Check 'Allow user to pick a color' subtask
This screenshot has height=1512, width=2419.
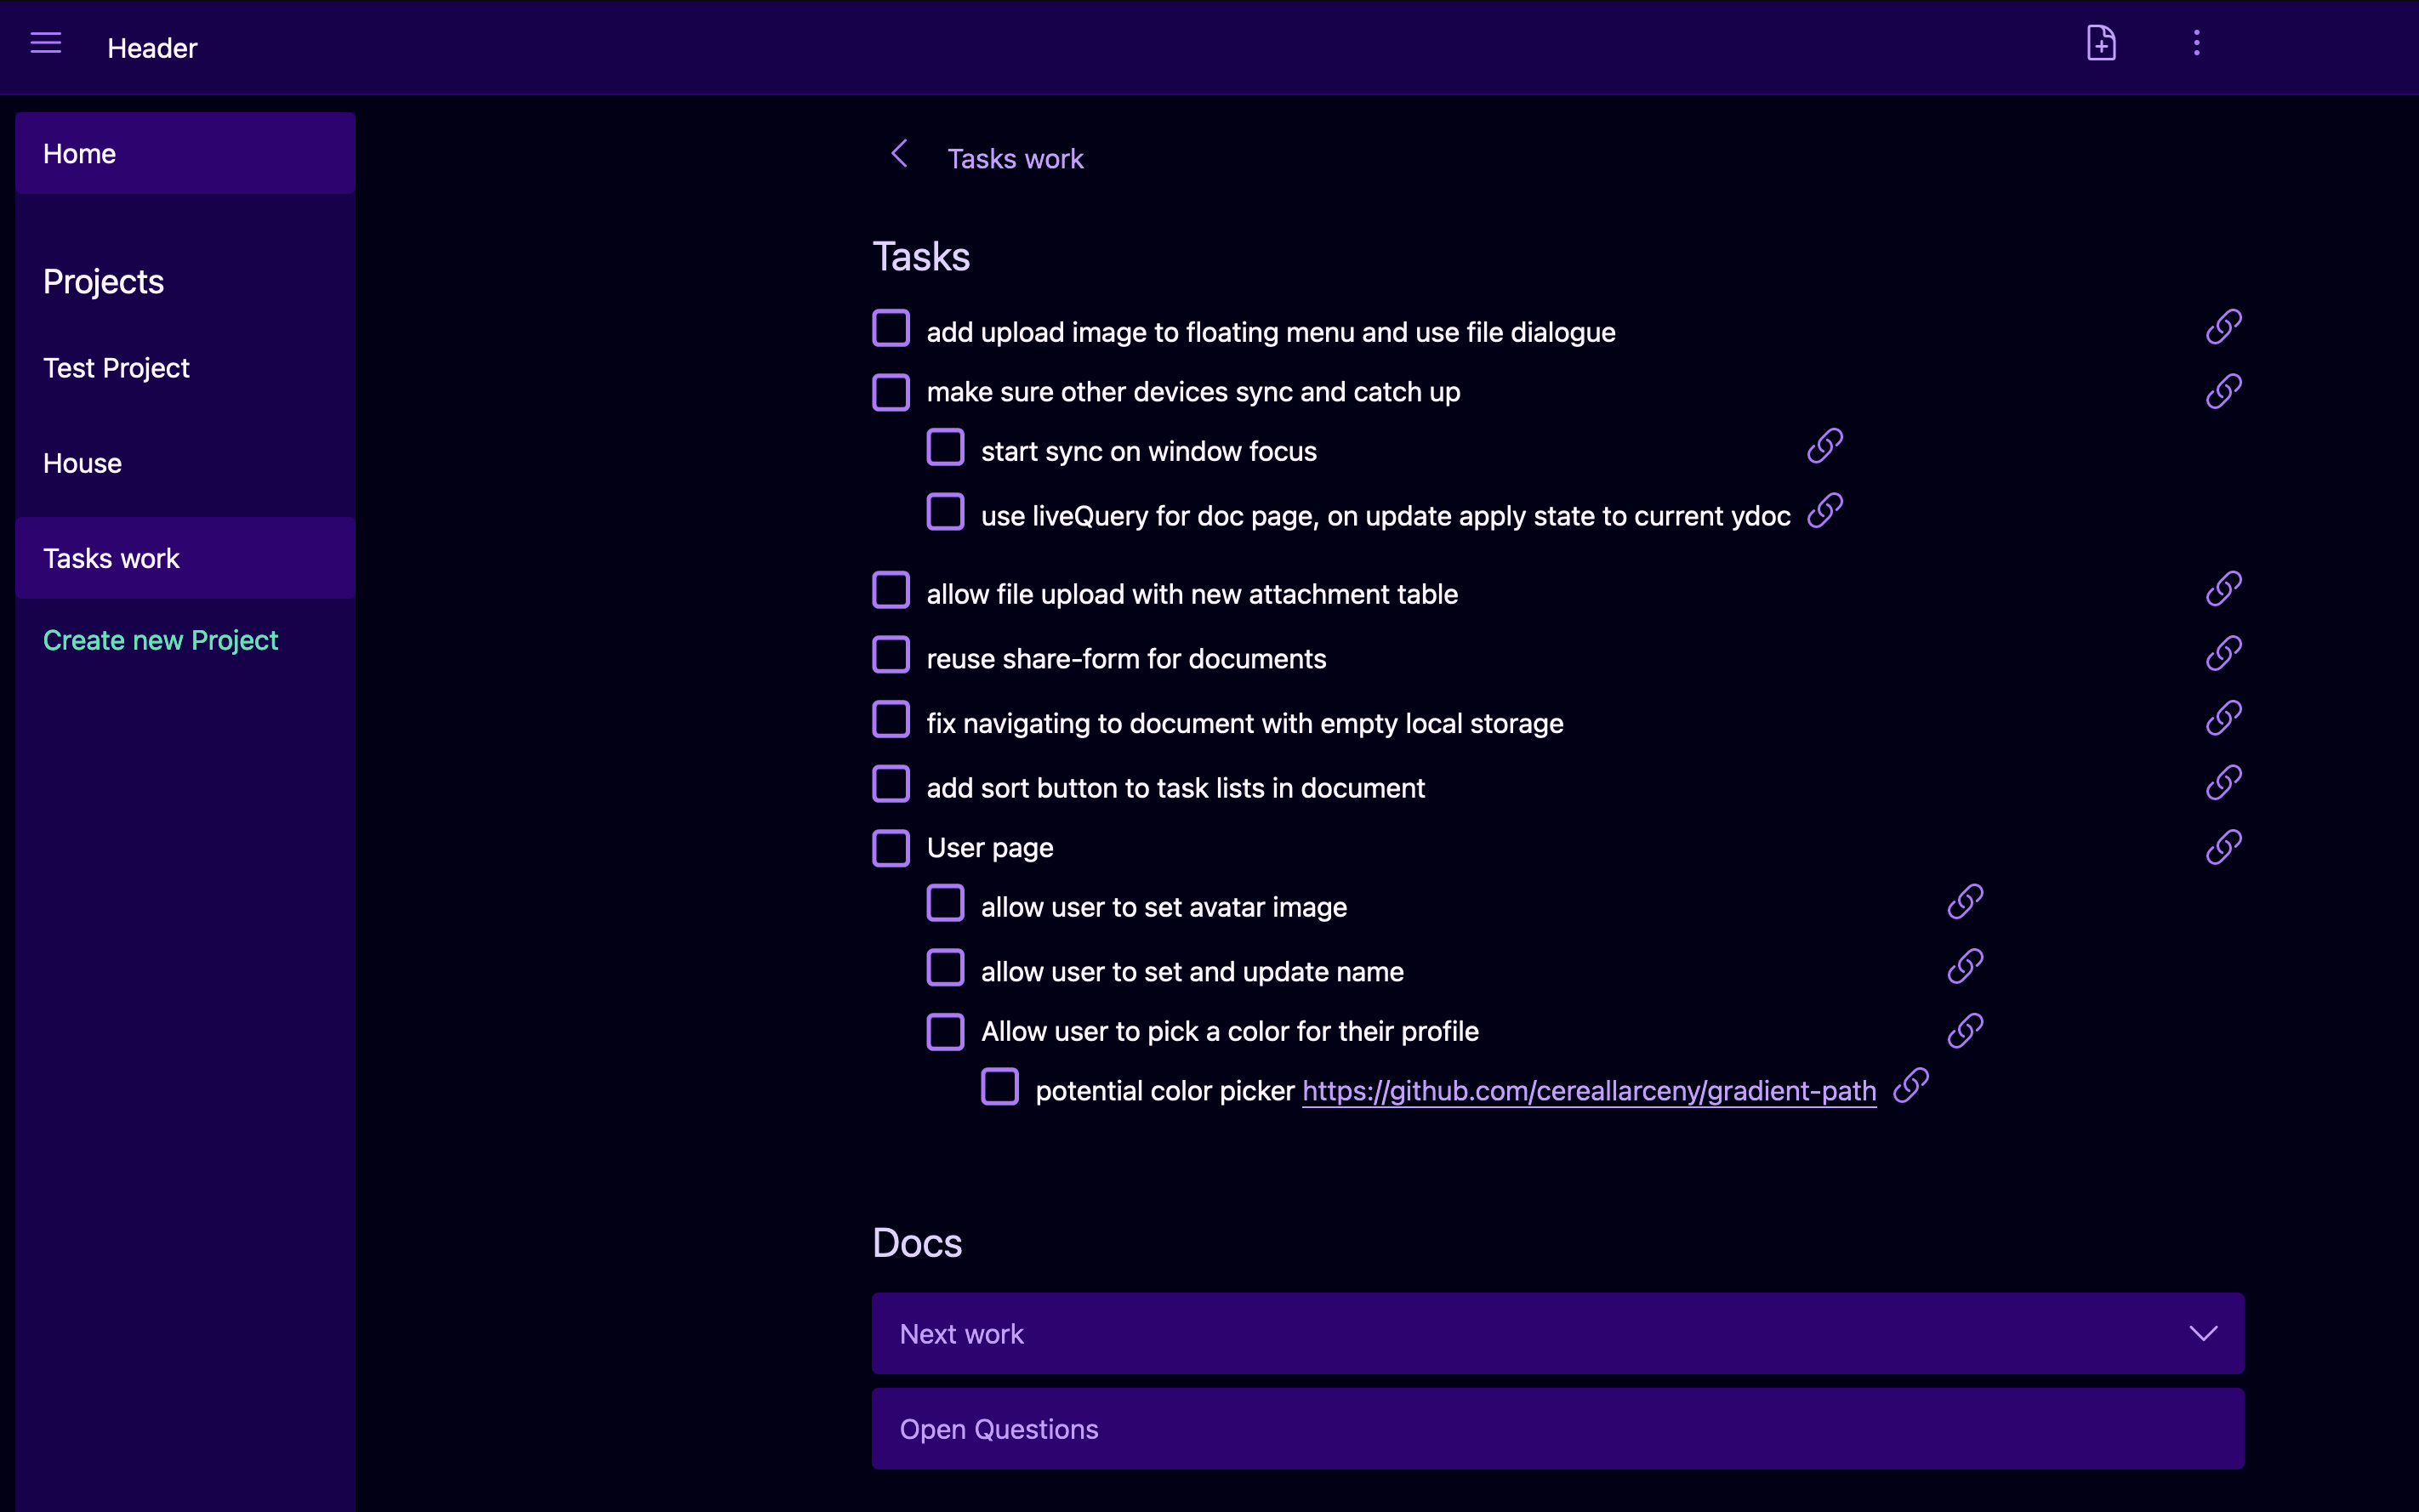[945, 1032]
